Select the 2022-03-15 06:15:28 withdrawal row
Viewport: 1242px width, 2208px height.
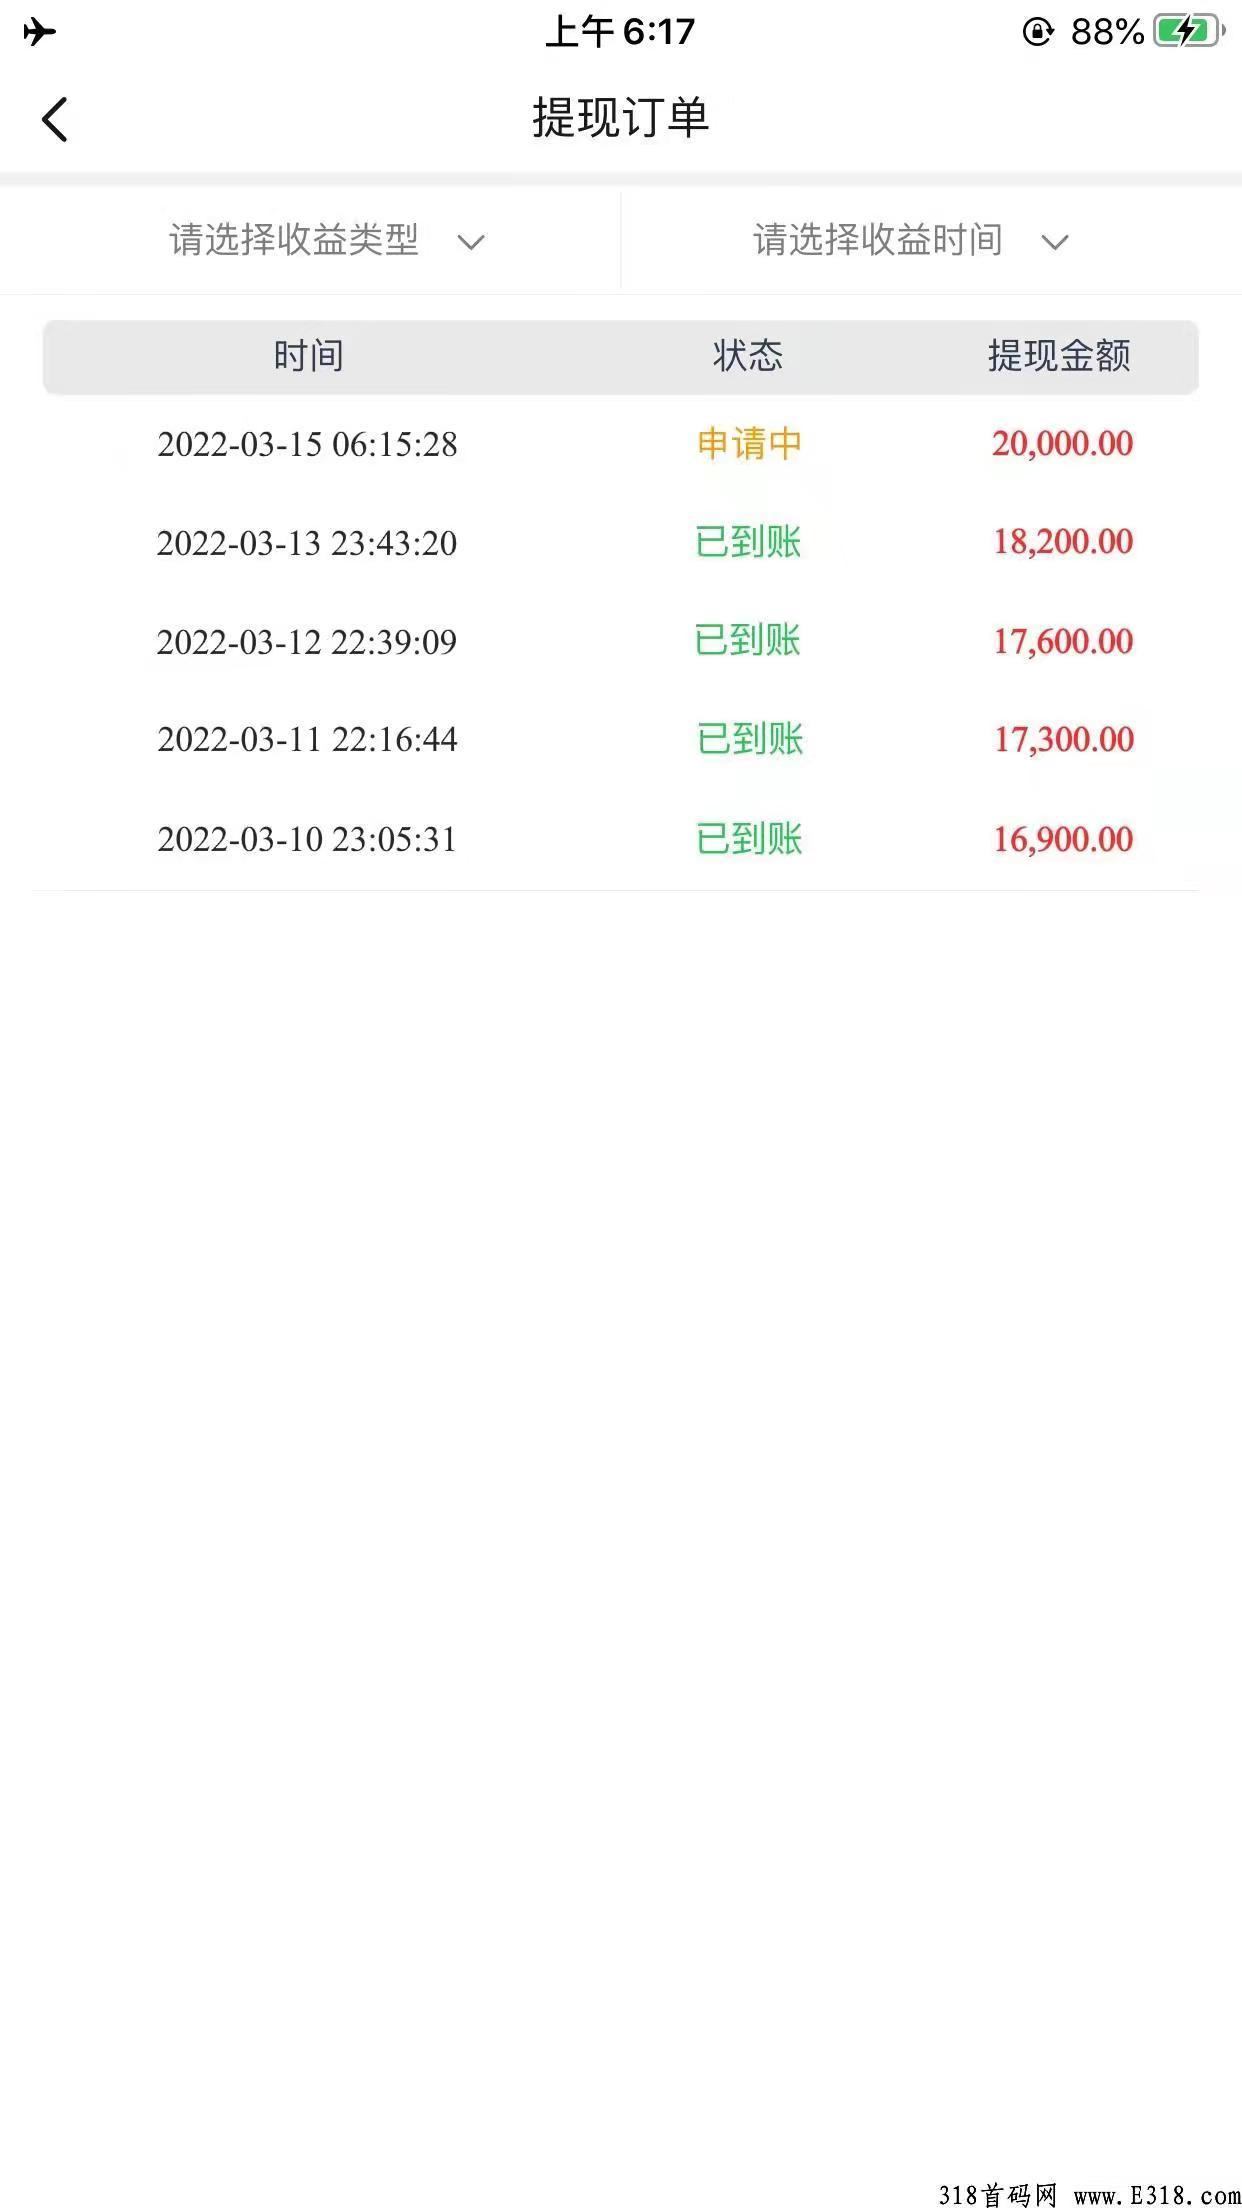[307, 445]
